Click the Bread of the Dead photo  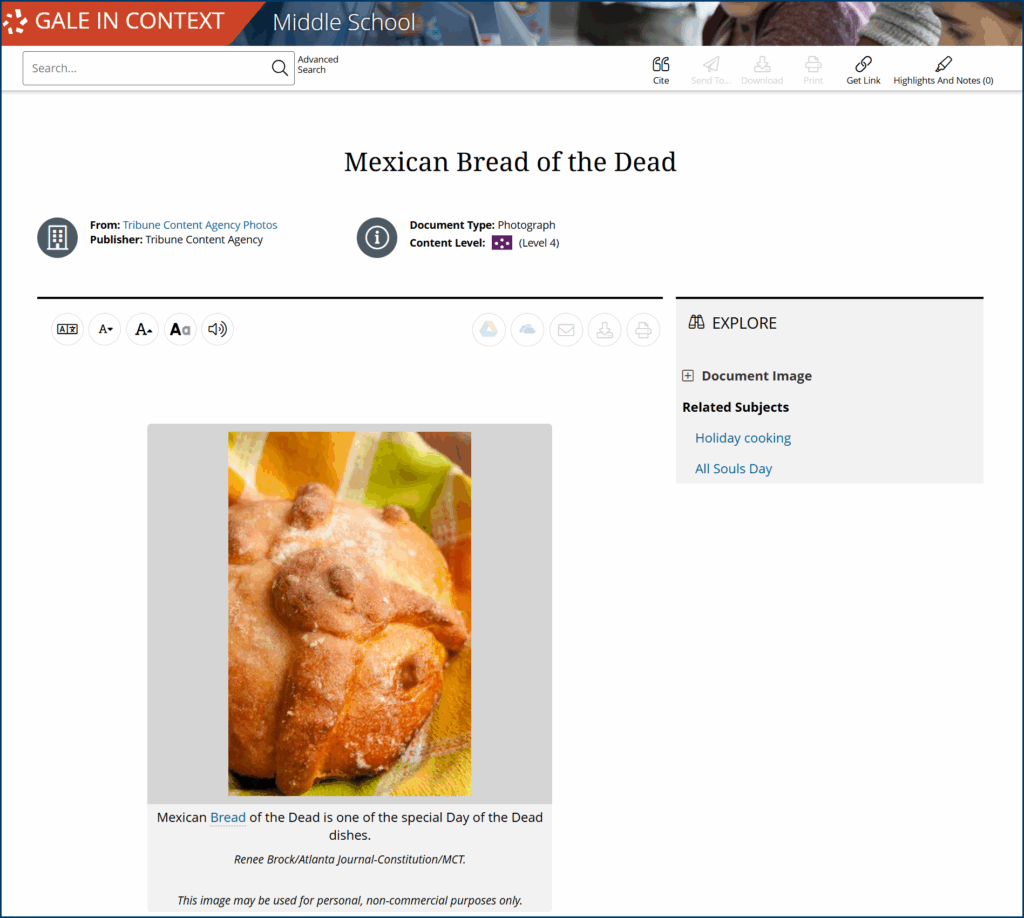click(x=349, y=613)
